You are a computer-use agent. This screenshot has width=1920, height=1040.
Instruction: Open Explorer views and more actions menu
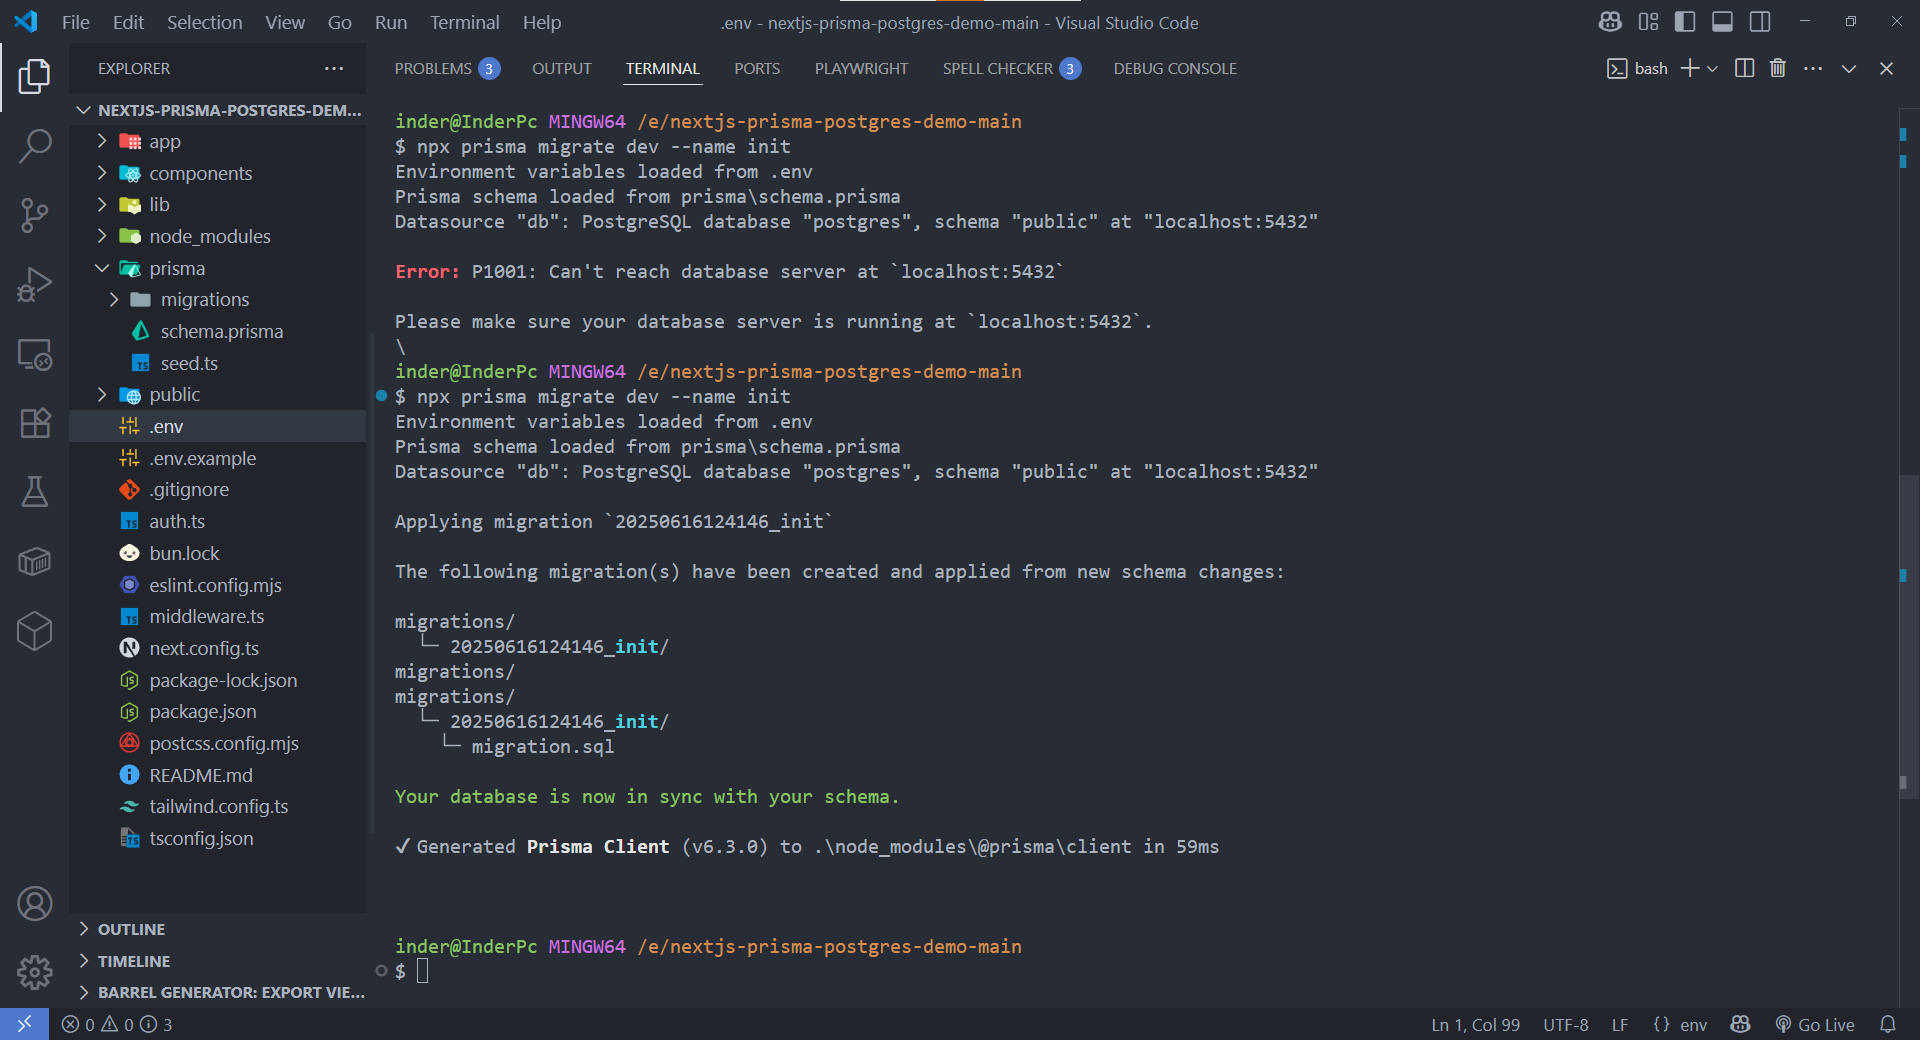[x=334, y=68]
